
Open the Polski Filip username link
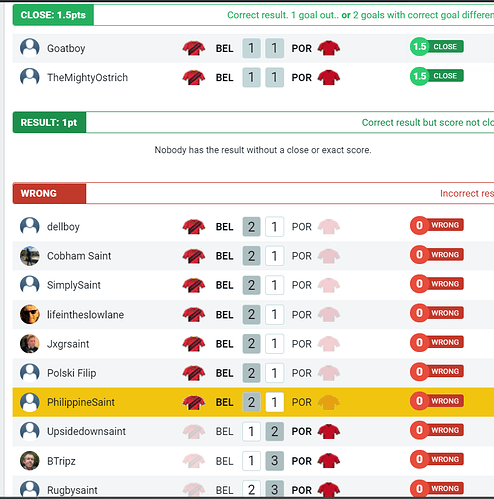point(72,373)
